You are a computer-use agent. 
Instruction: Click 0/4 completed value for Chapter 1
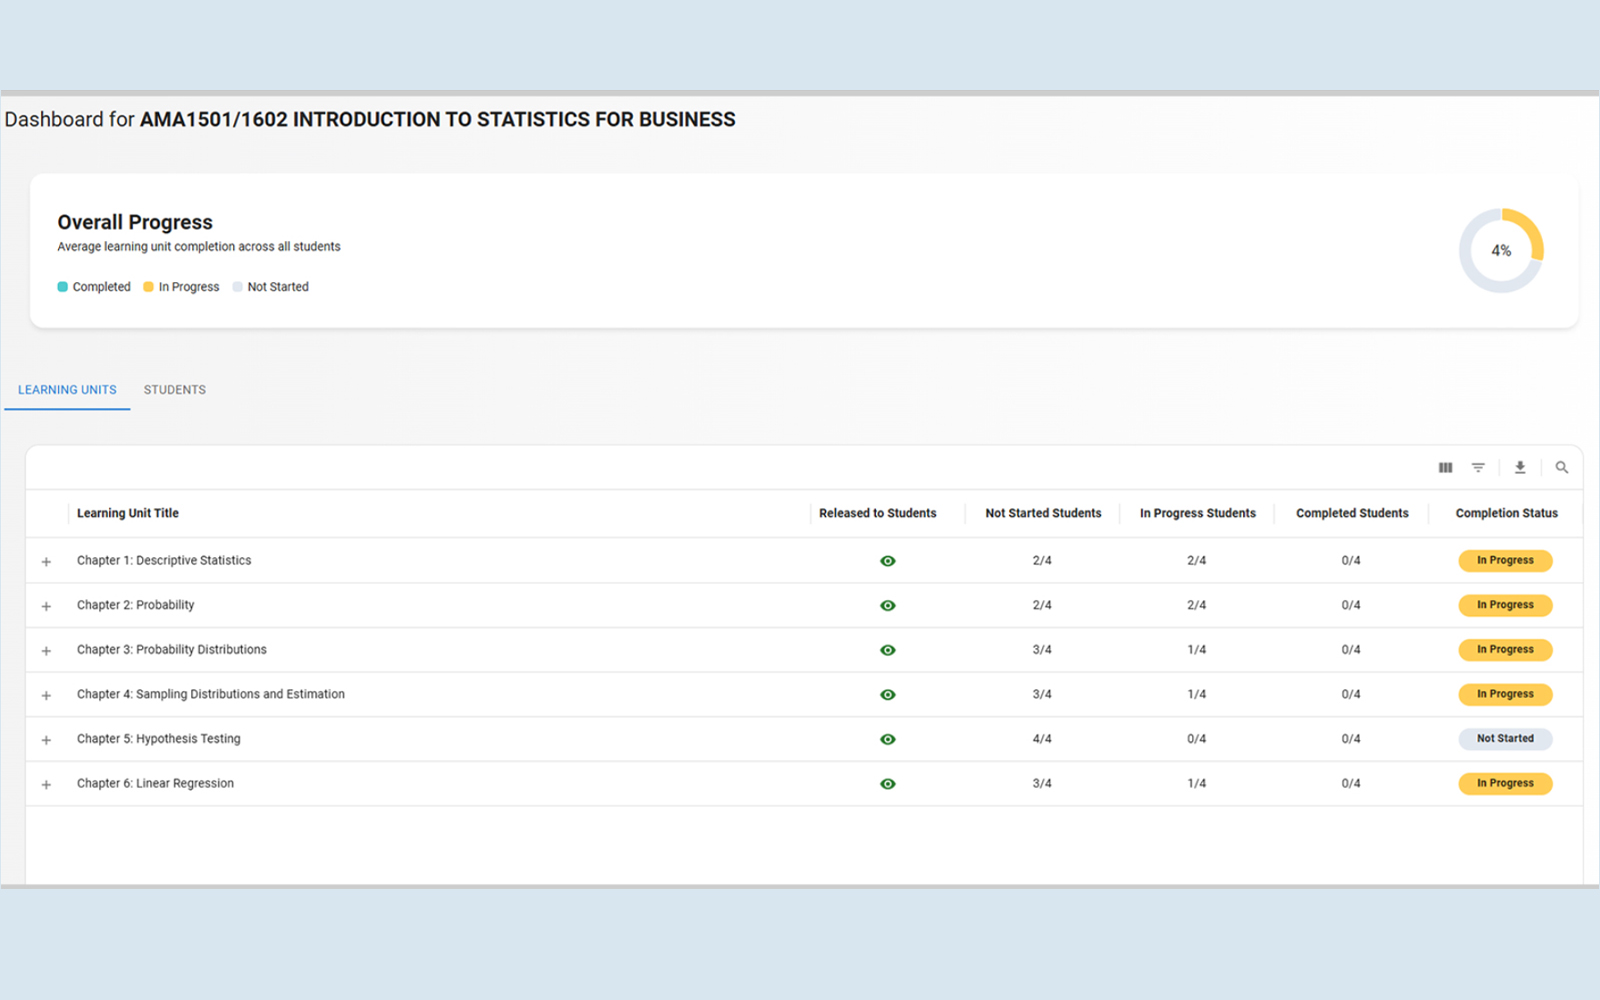pyautogui.click(x=1351, y=561)
